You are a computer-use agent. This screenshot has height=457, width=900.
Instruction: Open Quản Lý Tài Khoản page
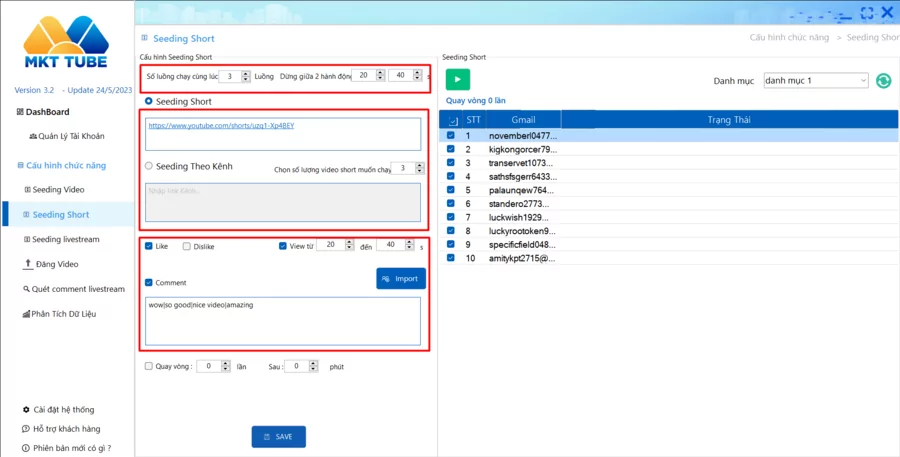tap(67, 136)
